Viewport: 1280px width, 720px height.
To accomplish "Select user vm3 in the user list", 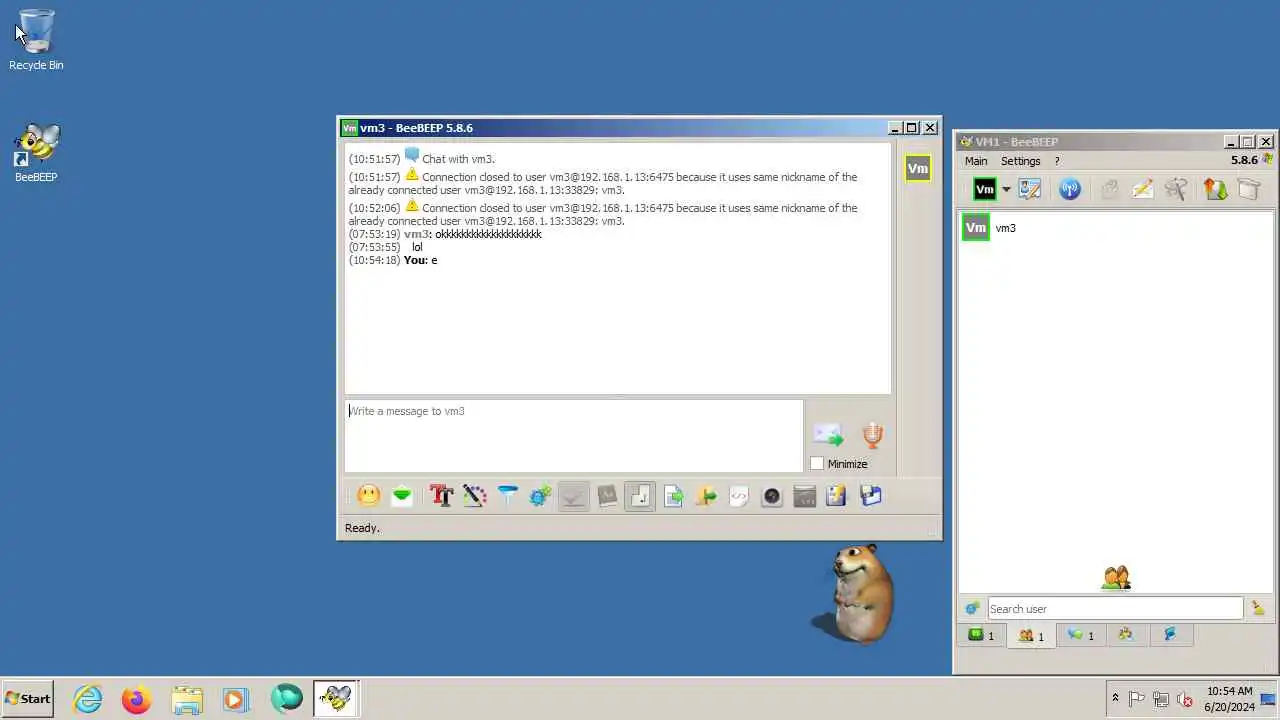I will [1115, 228].
